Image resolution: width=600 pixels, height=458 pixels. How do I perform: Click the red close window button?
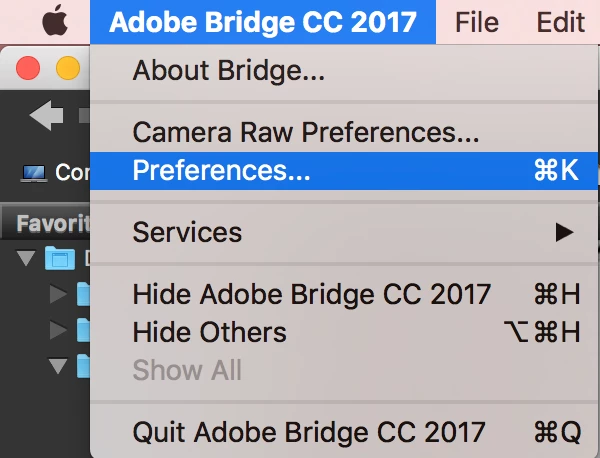tap(28, 68)
